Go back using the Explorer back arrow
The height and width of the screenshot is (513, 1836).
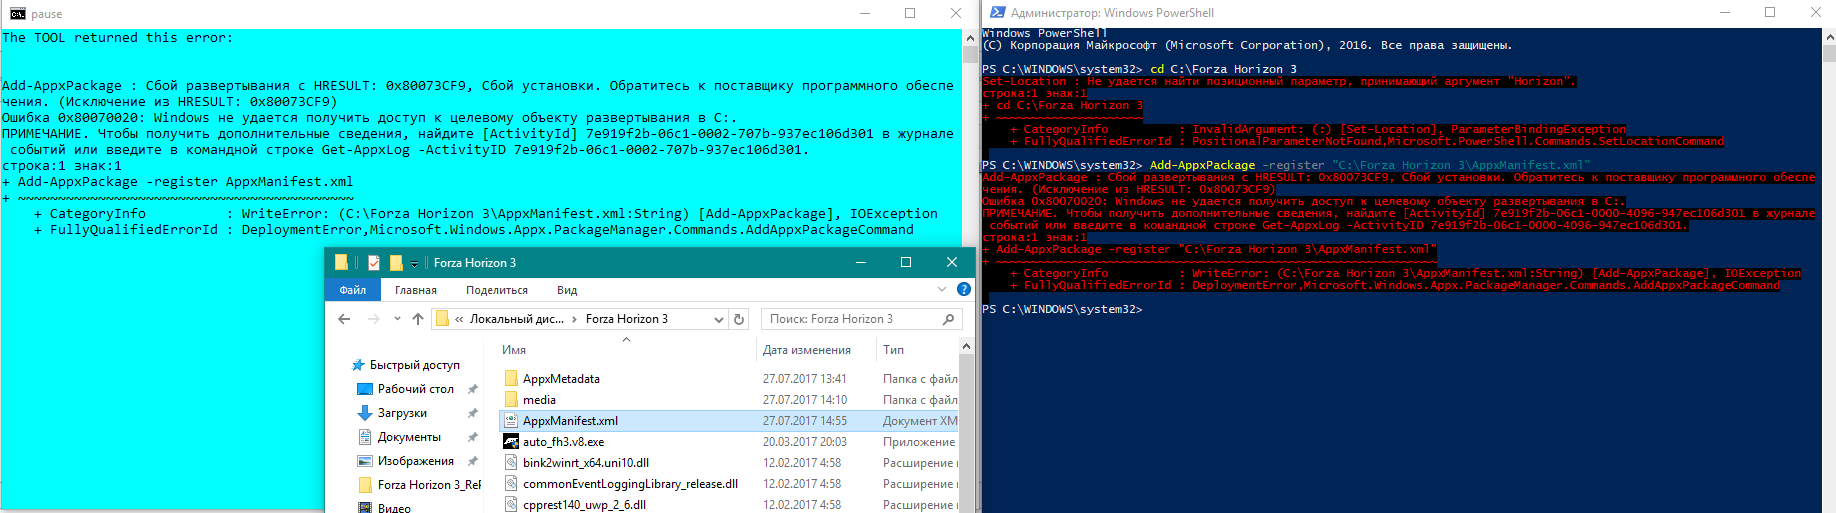344,319
